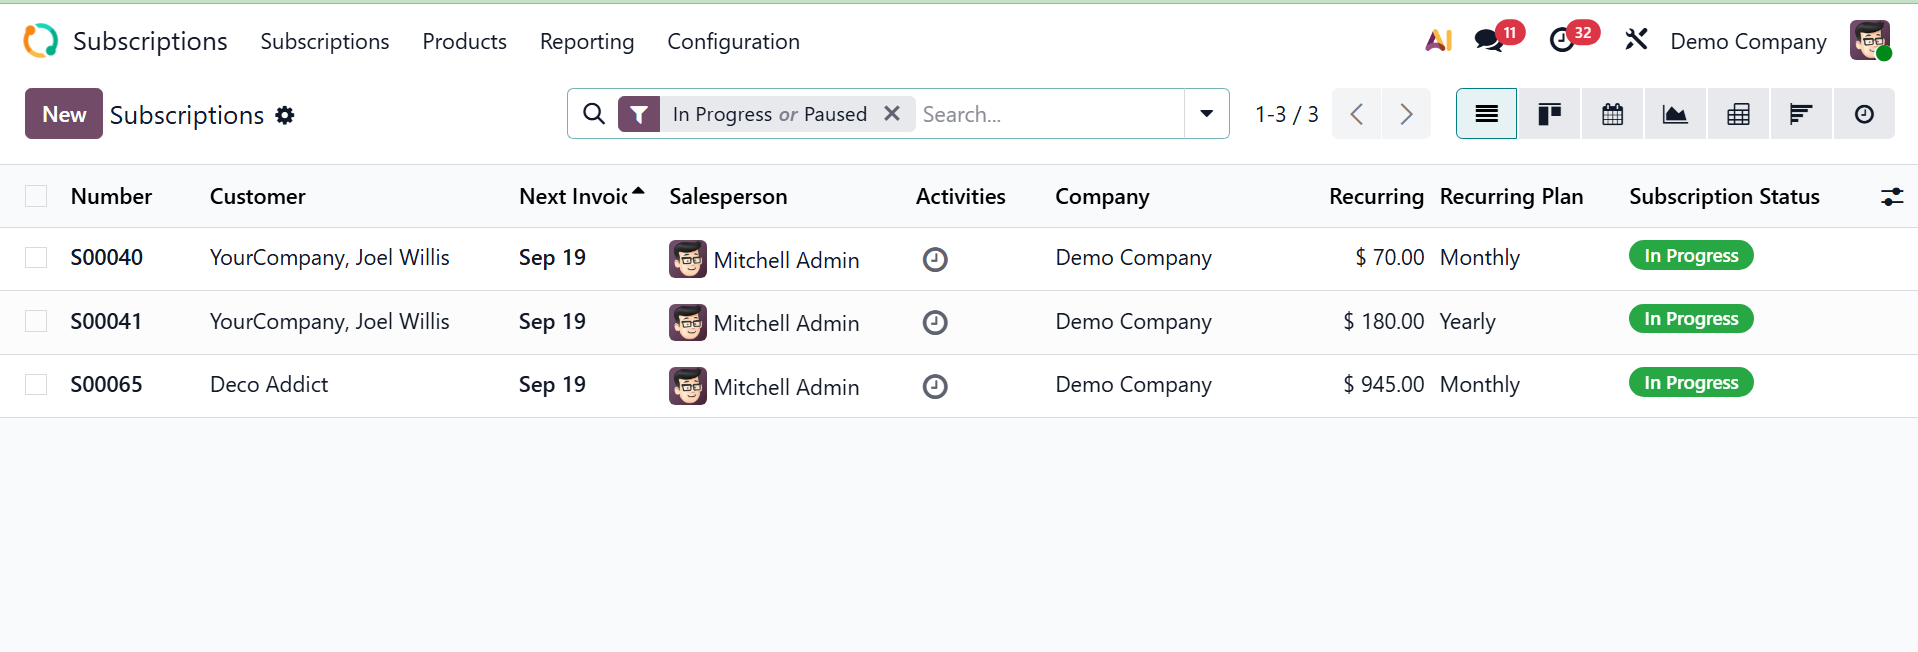Click the optional columns adjust icon
The image size is (1918, 652).
click(x=1891, y=197)
